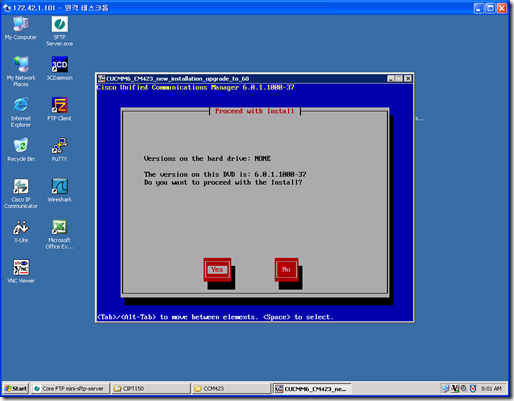
Task: Select the FTP Client FileZilla icon
Action: point(59,109)
